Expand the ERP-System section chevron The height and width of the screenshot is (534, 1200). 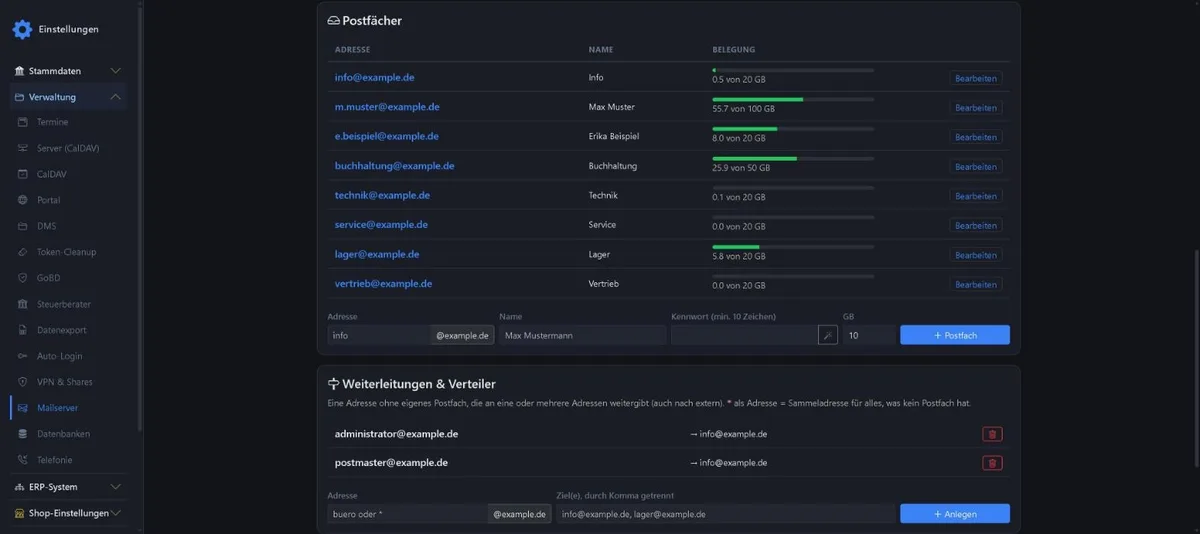[116, 487]
